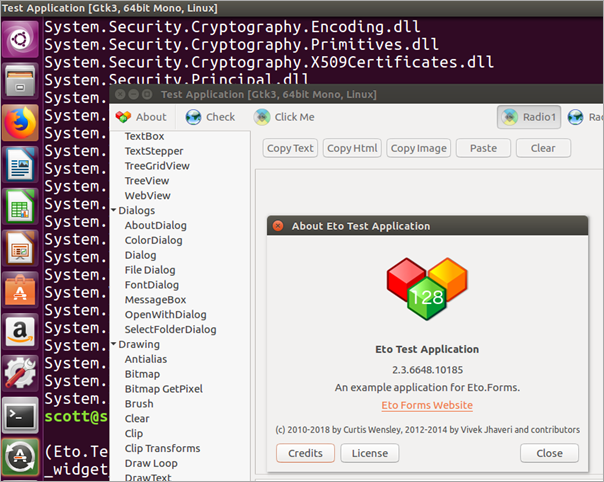Select the WebView tree item
This screenshot has width=604, height=482.
147,195
